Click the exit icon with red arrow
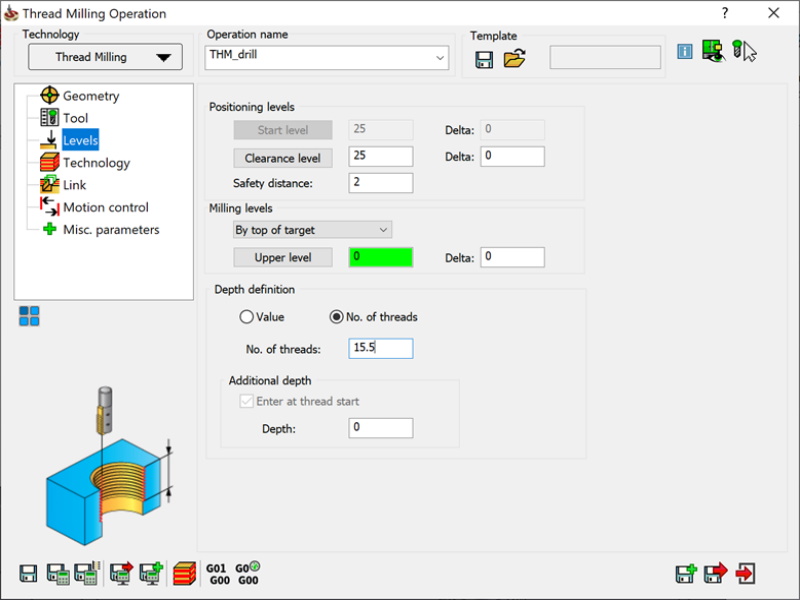800x600 pixels. tap(746, 574)
